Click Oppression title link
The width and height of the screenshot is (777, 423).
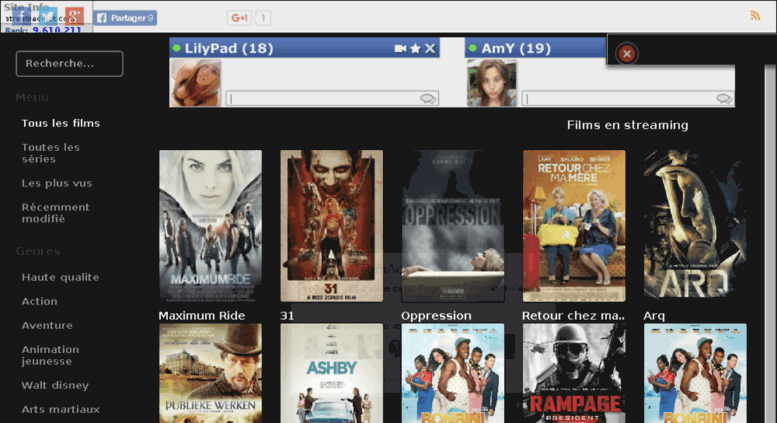(436, 316)
